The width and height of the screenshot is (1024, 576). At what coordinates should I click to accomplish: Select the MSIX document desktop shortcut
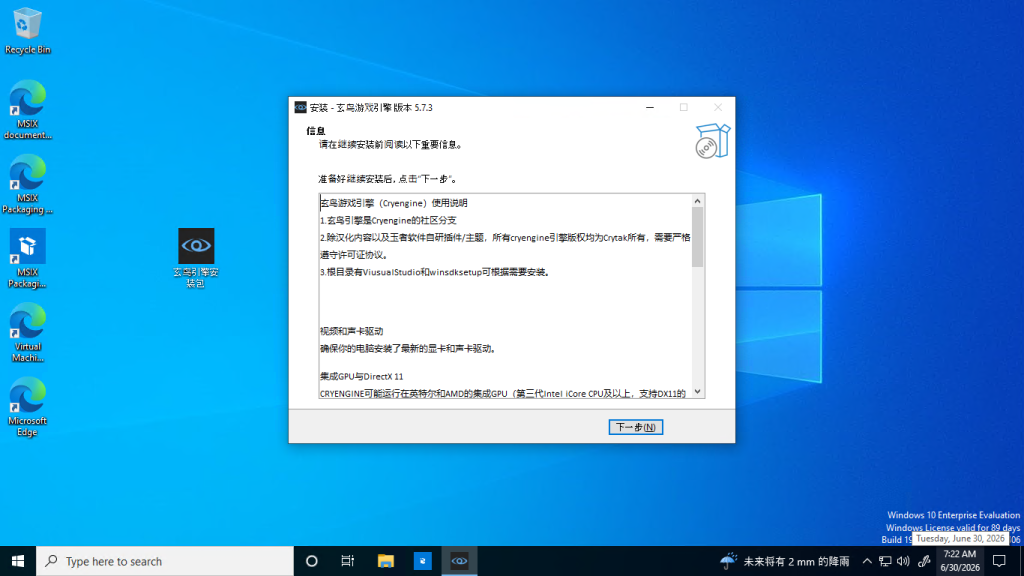(27, 110)
